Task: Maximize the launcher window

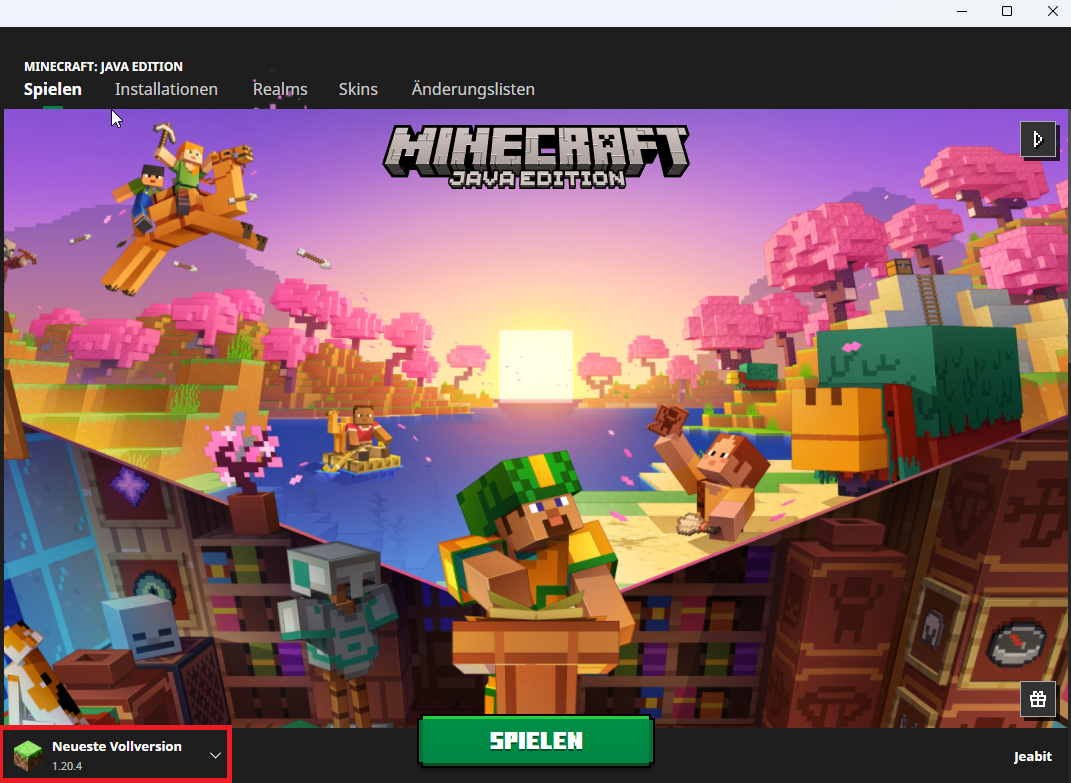Action: click(1007, 12)
